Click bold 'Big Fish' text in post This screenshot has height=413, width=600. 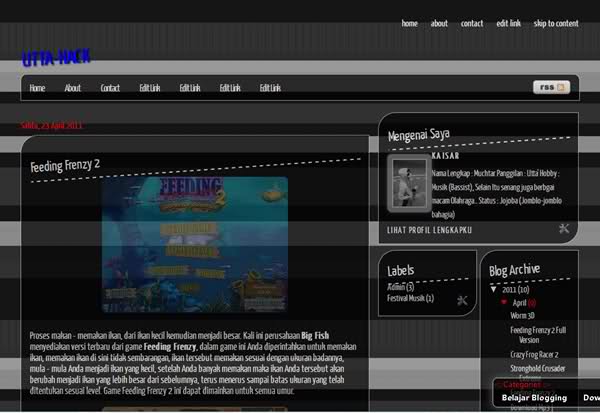[315, 336]
